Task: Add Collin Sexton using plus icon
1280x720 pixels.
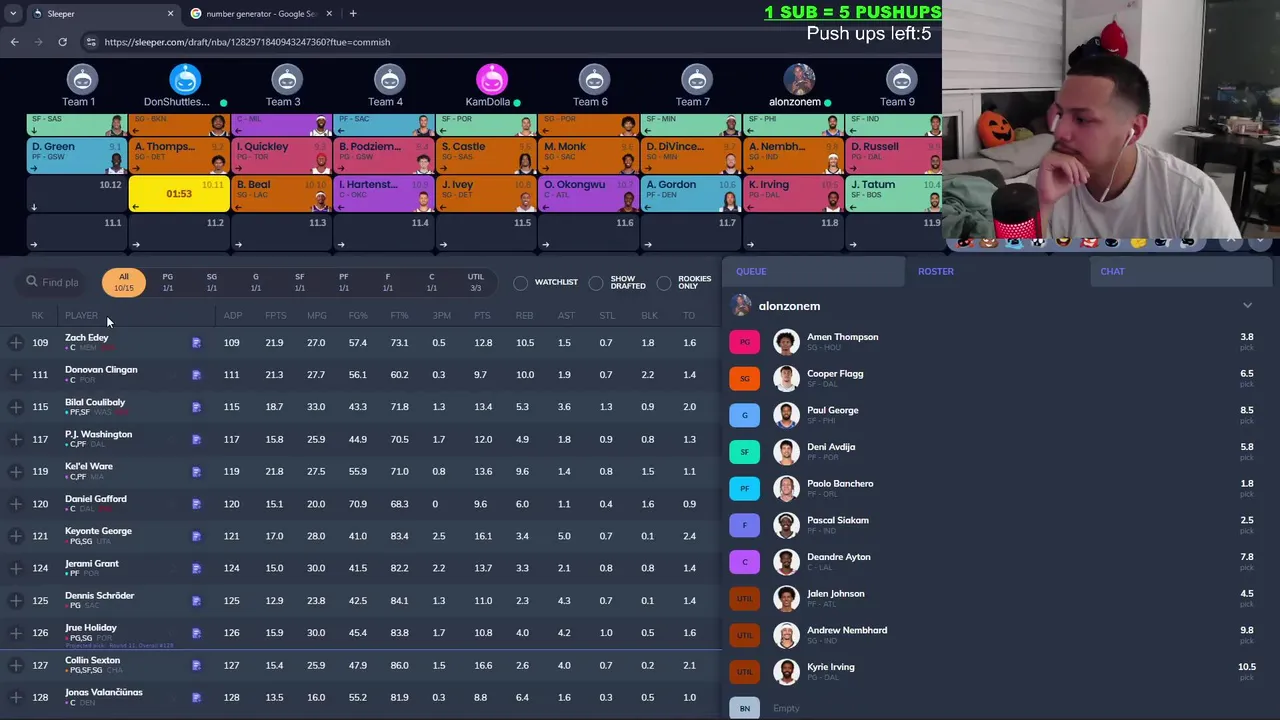Action: [16, 665]
